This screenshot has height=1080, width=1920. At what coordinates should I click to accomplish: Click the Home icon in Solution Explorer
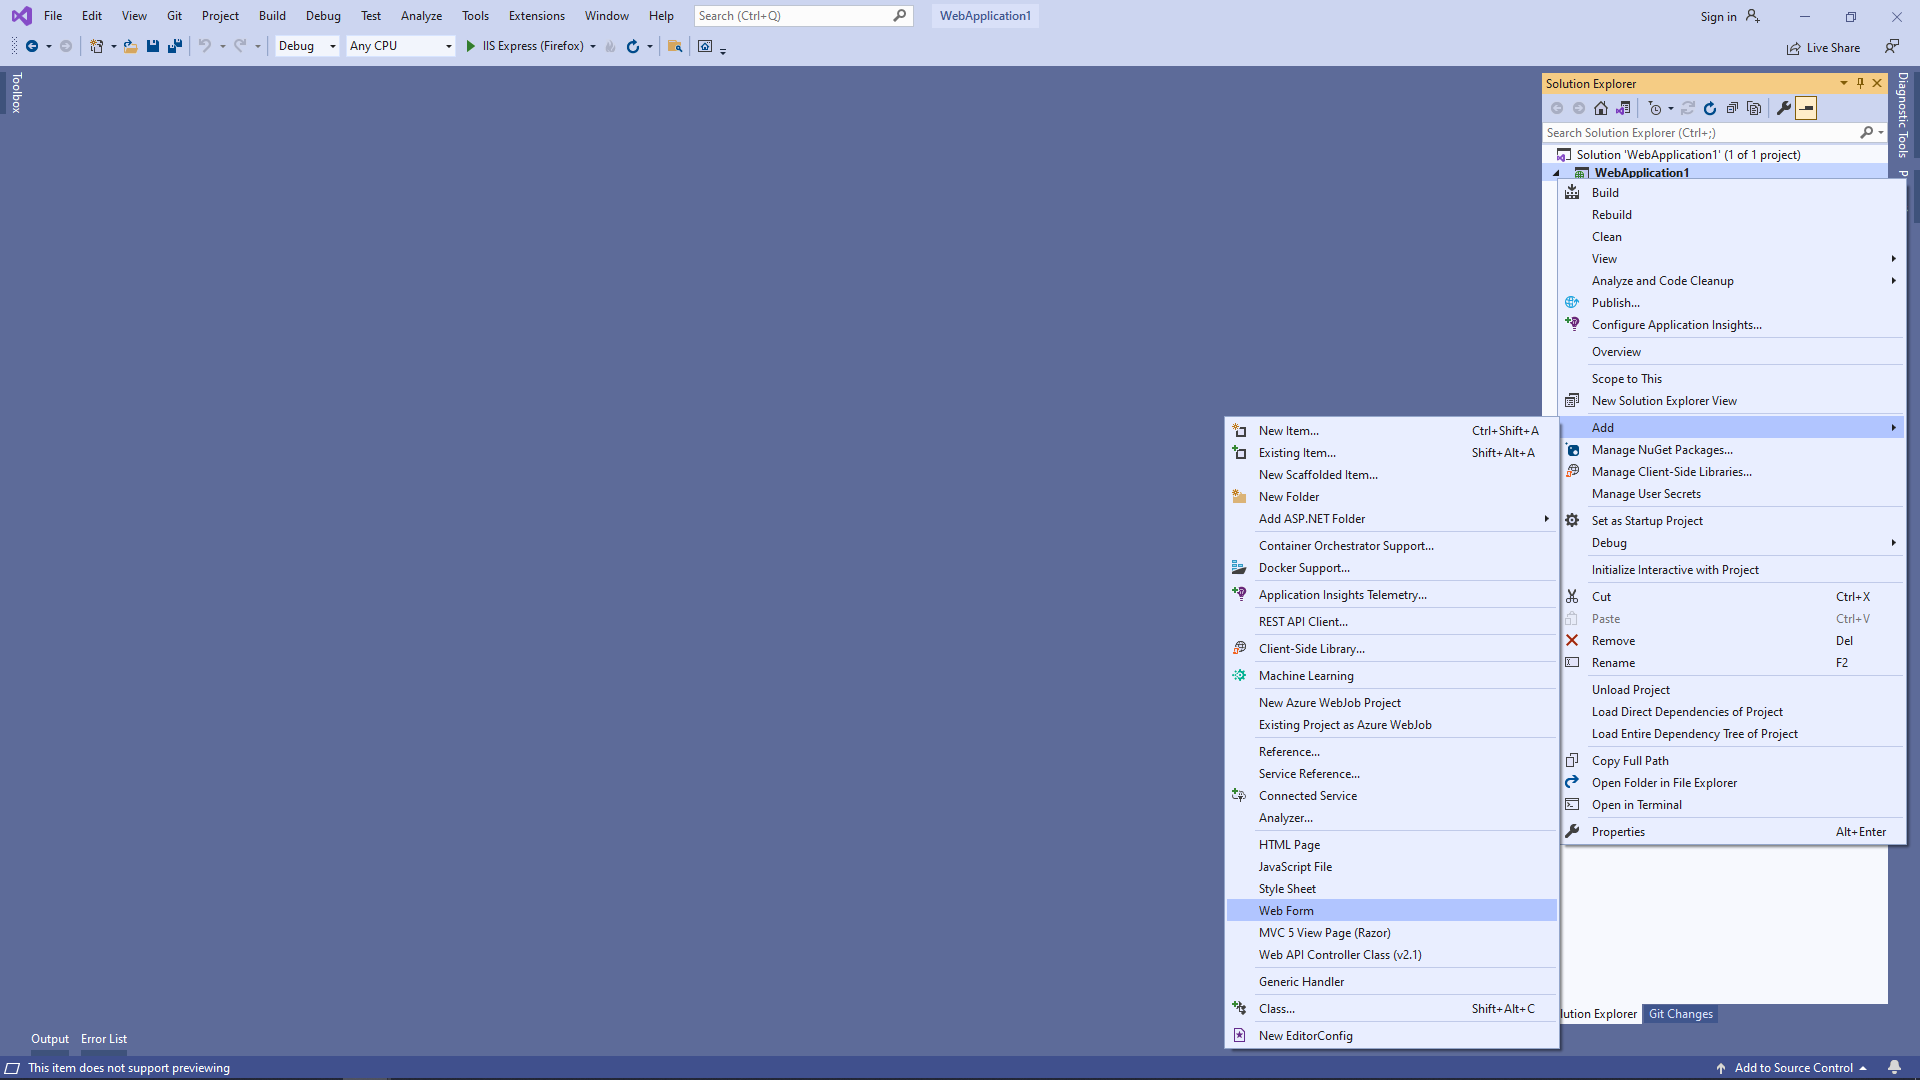(x=1601, y=108)
